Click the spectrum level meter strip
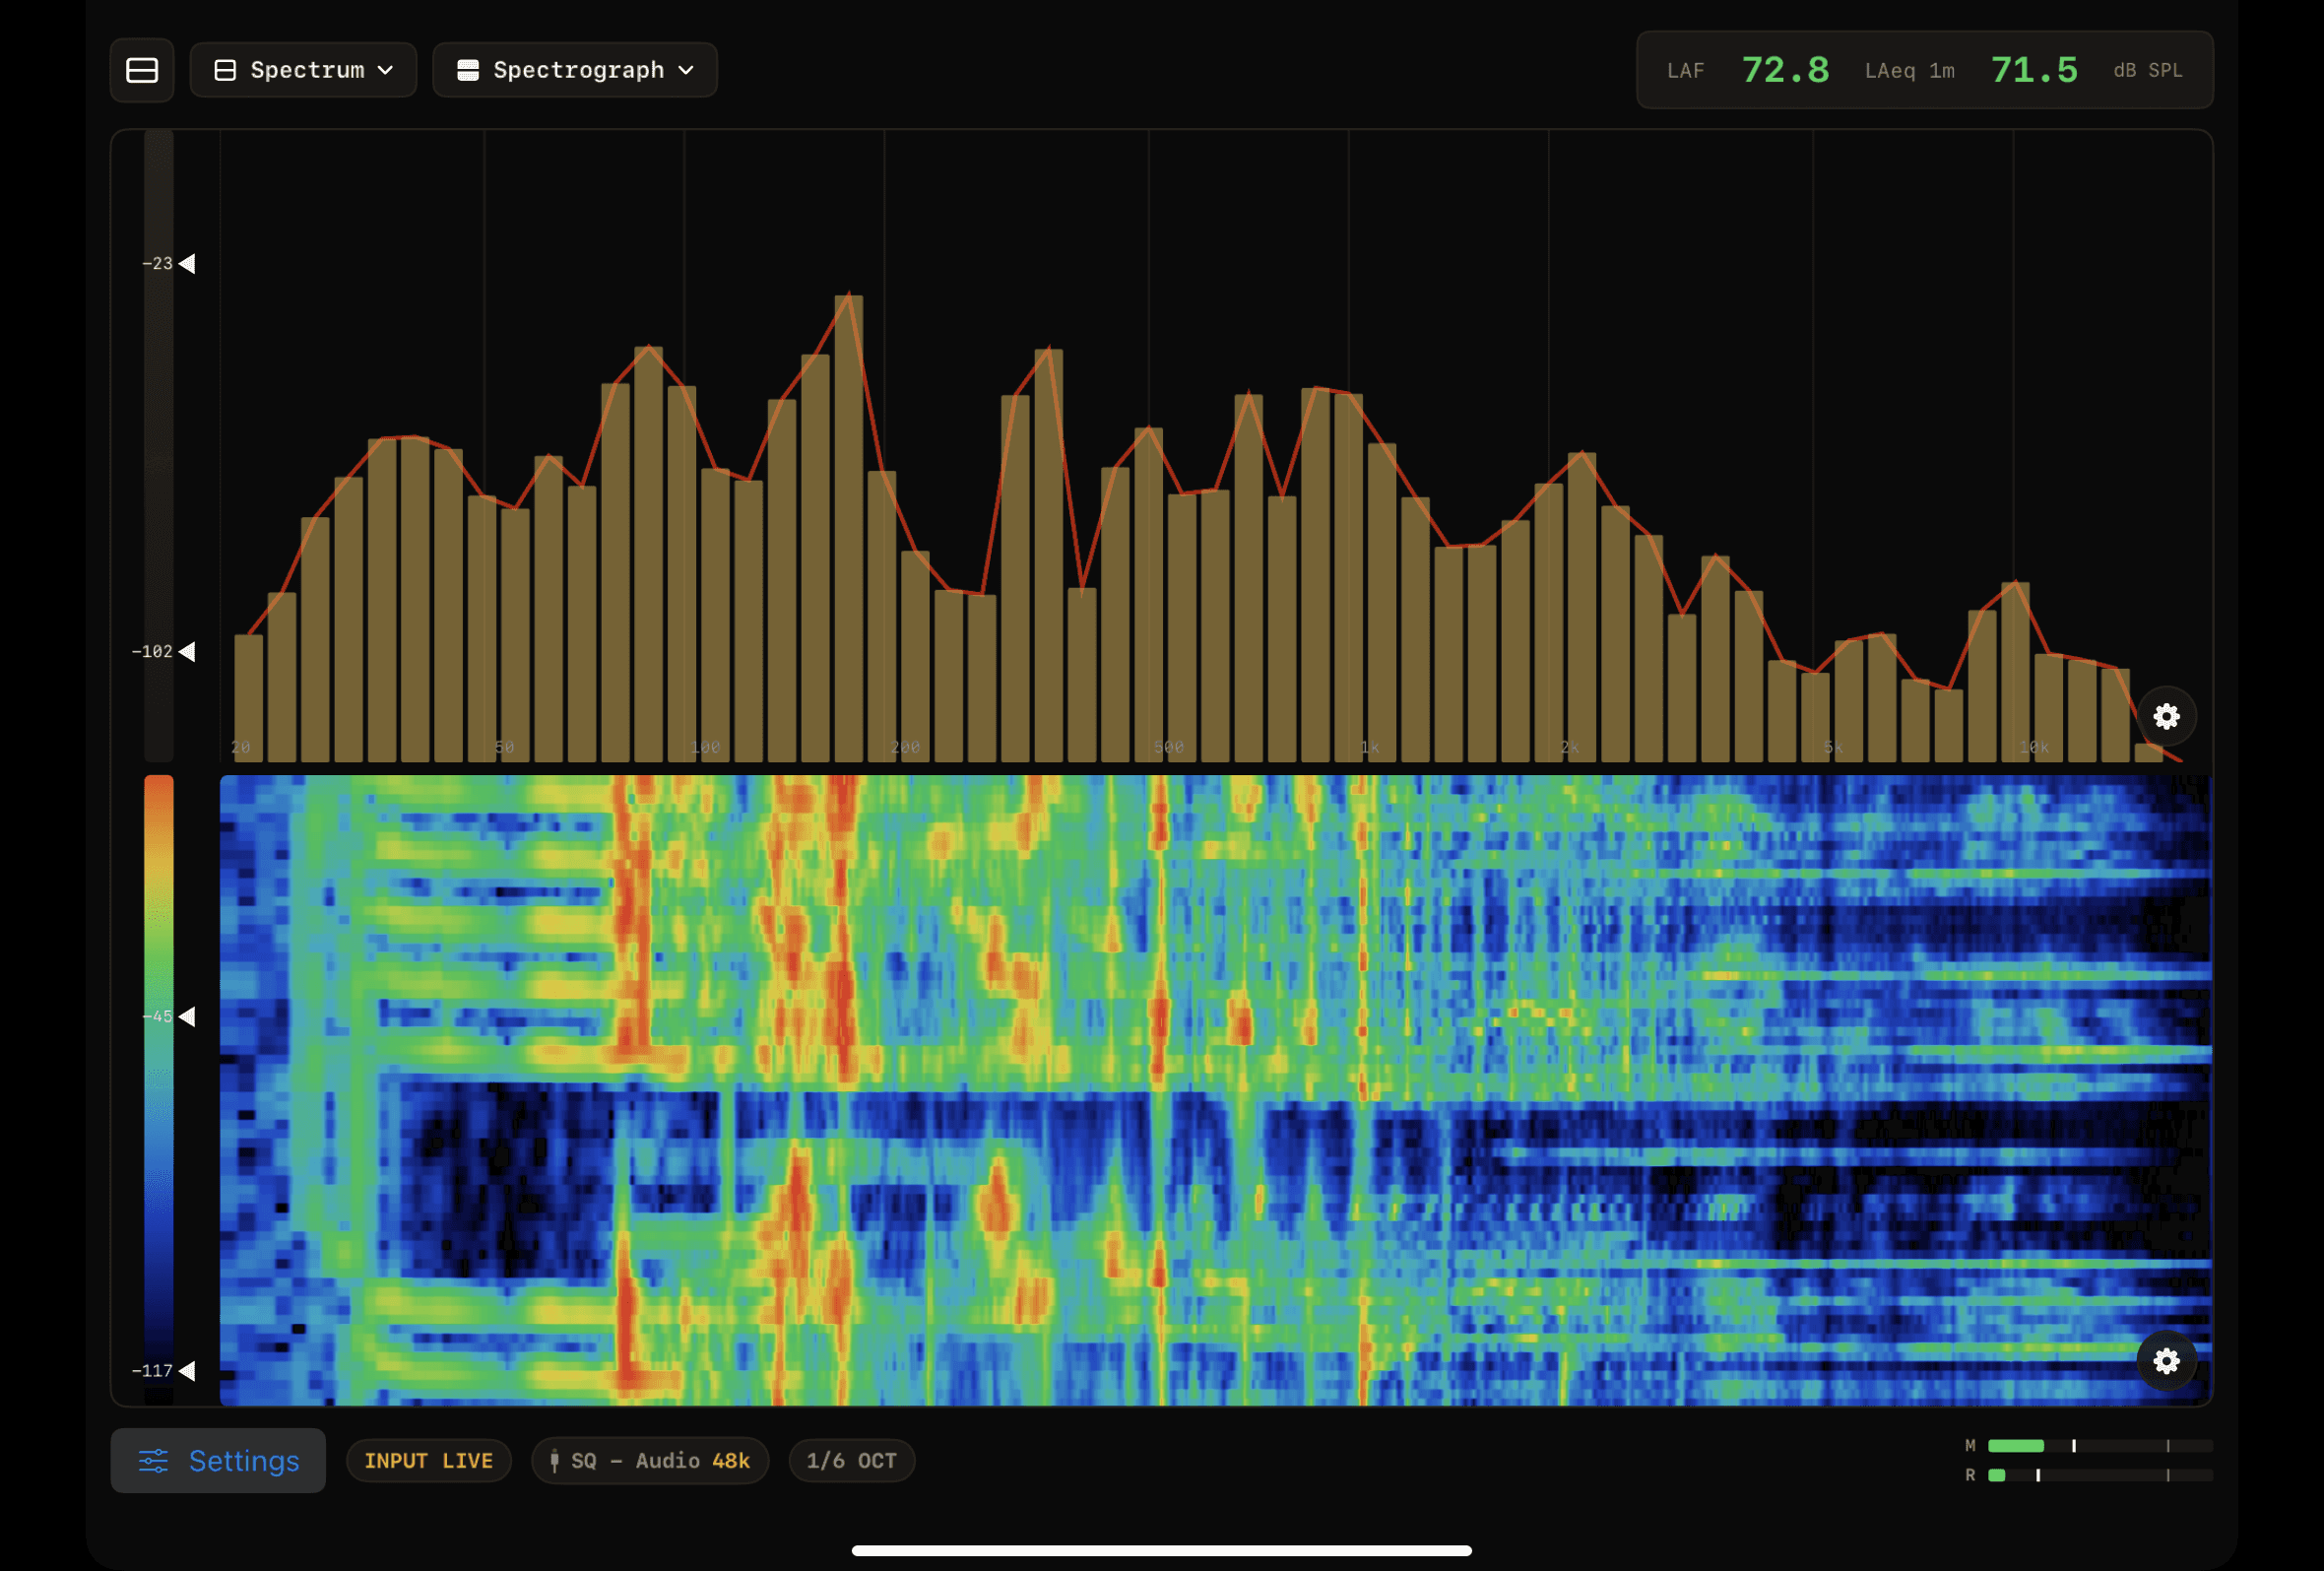 tap(159, 445)
